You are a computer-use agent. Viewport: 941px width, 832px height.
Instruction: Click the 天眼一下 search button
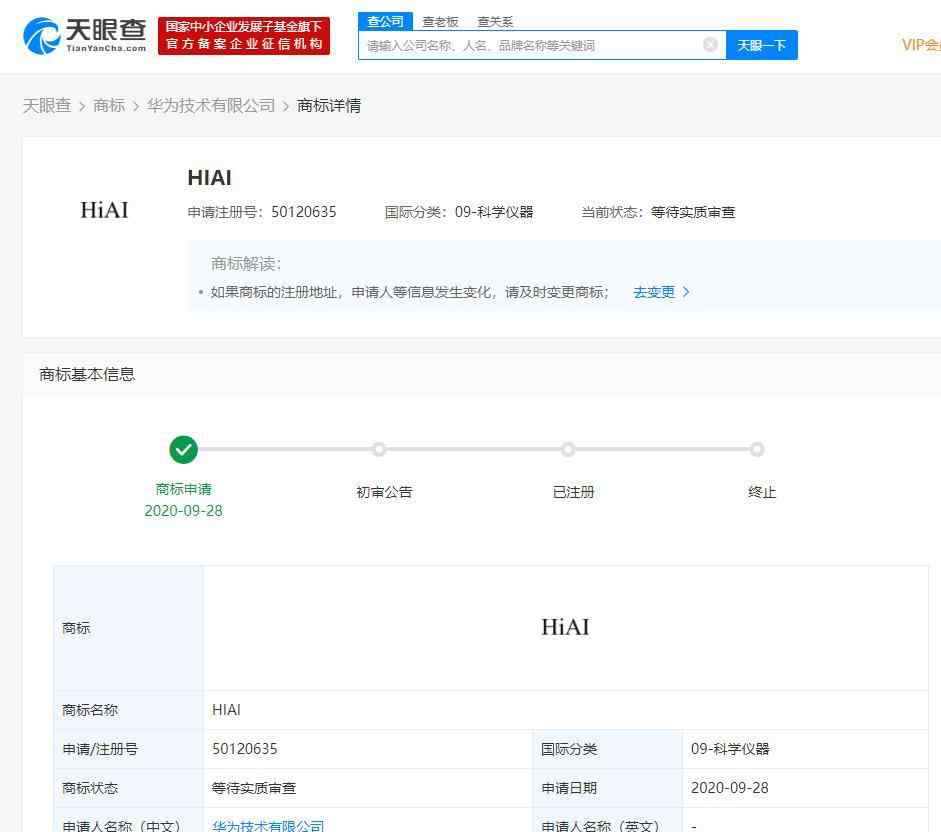[x=762, y=45]
